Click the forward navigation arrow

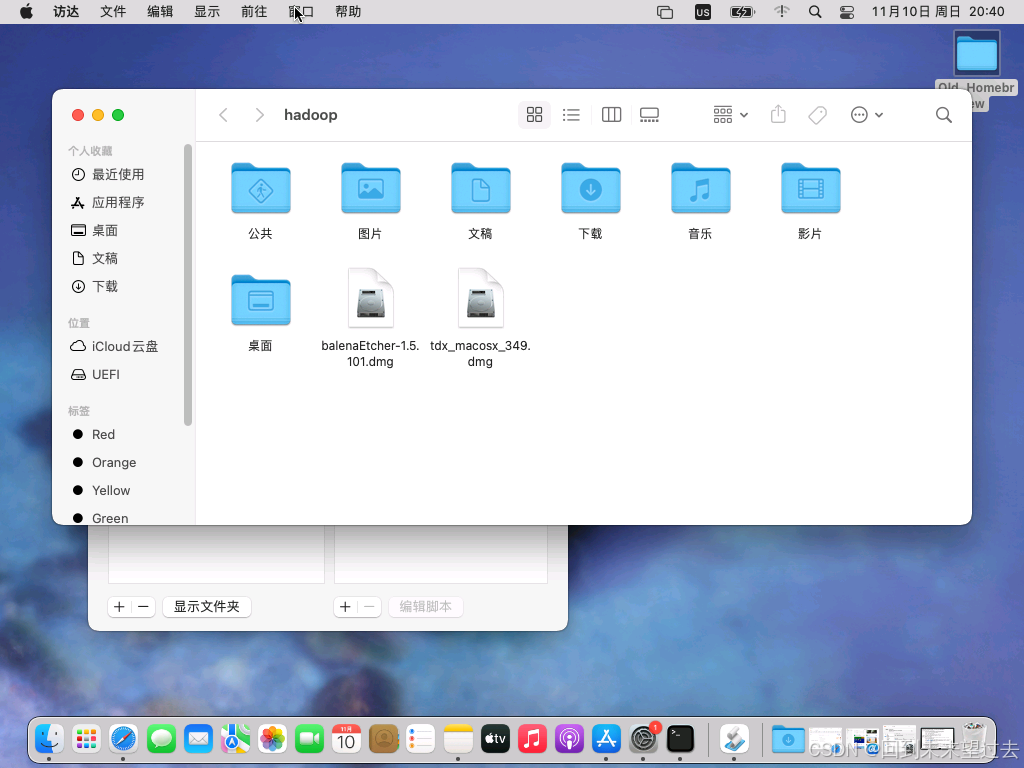click(259, 114)
